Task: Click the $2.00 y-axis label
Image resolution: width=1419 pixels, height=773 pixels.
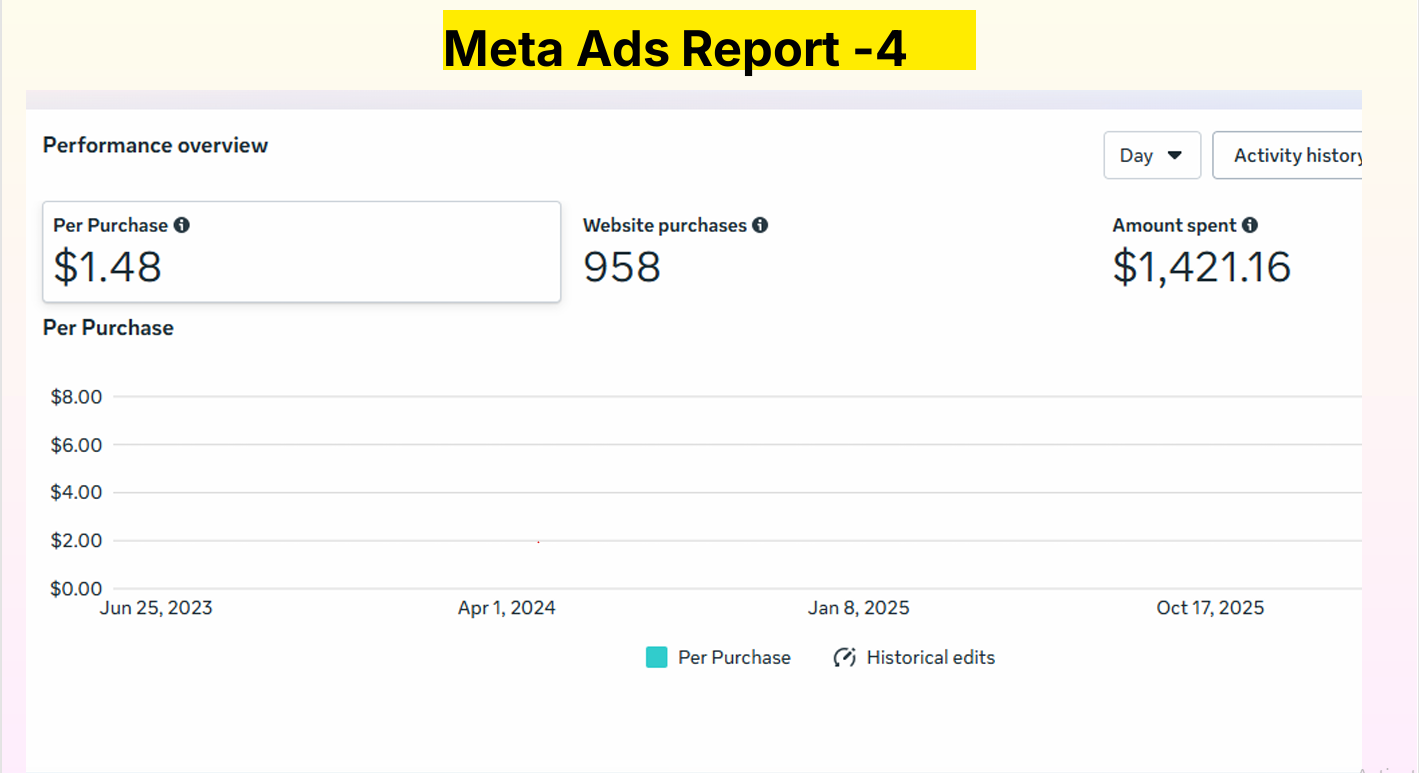Action: 76,540
